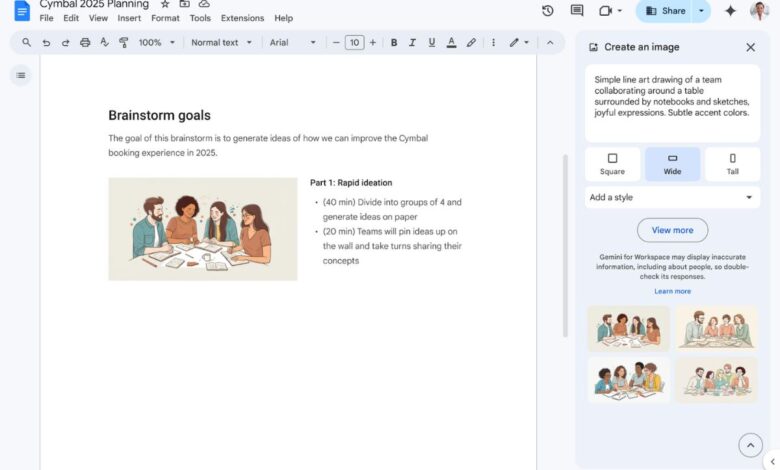Show the document outline
The height and width of the screenshot is (470, 780).
pos(21,76)
